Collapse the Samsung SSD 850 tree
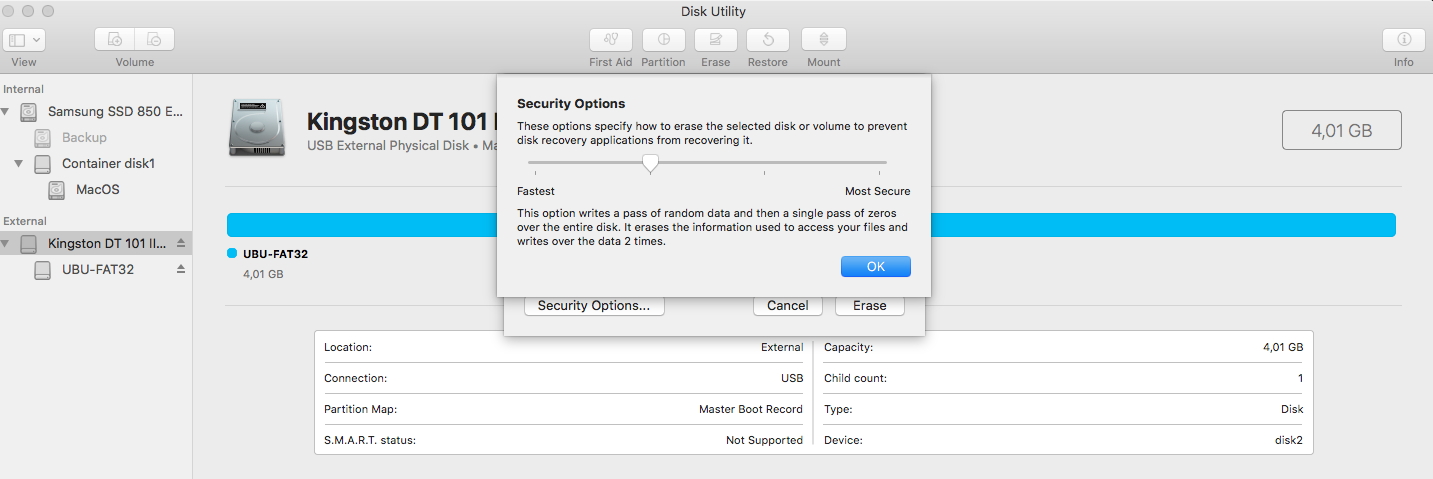This screenshot has width=1433, height=479. point(7,111)
